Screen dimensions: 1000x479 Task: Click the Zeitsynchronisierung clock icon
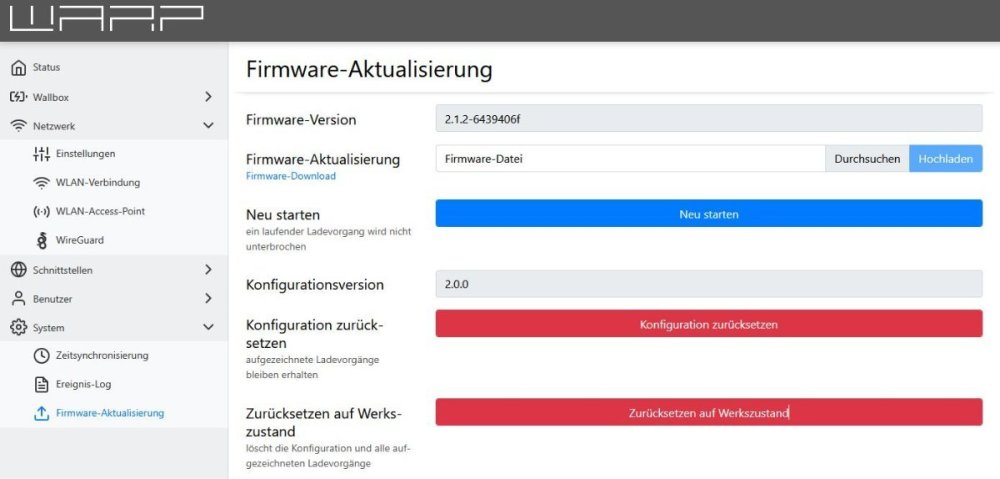point(41,356)
